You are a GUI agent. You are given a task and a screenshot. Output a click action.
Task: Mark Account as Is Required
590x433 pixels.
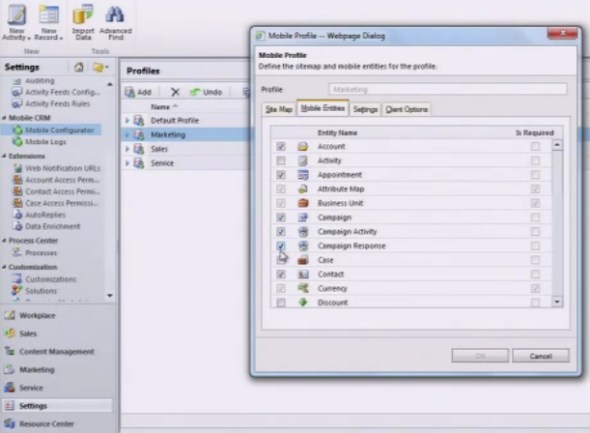(x=535, y=146)
